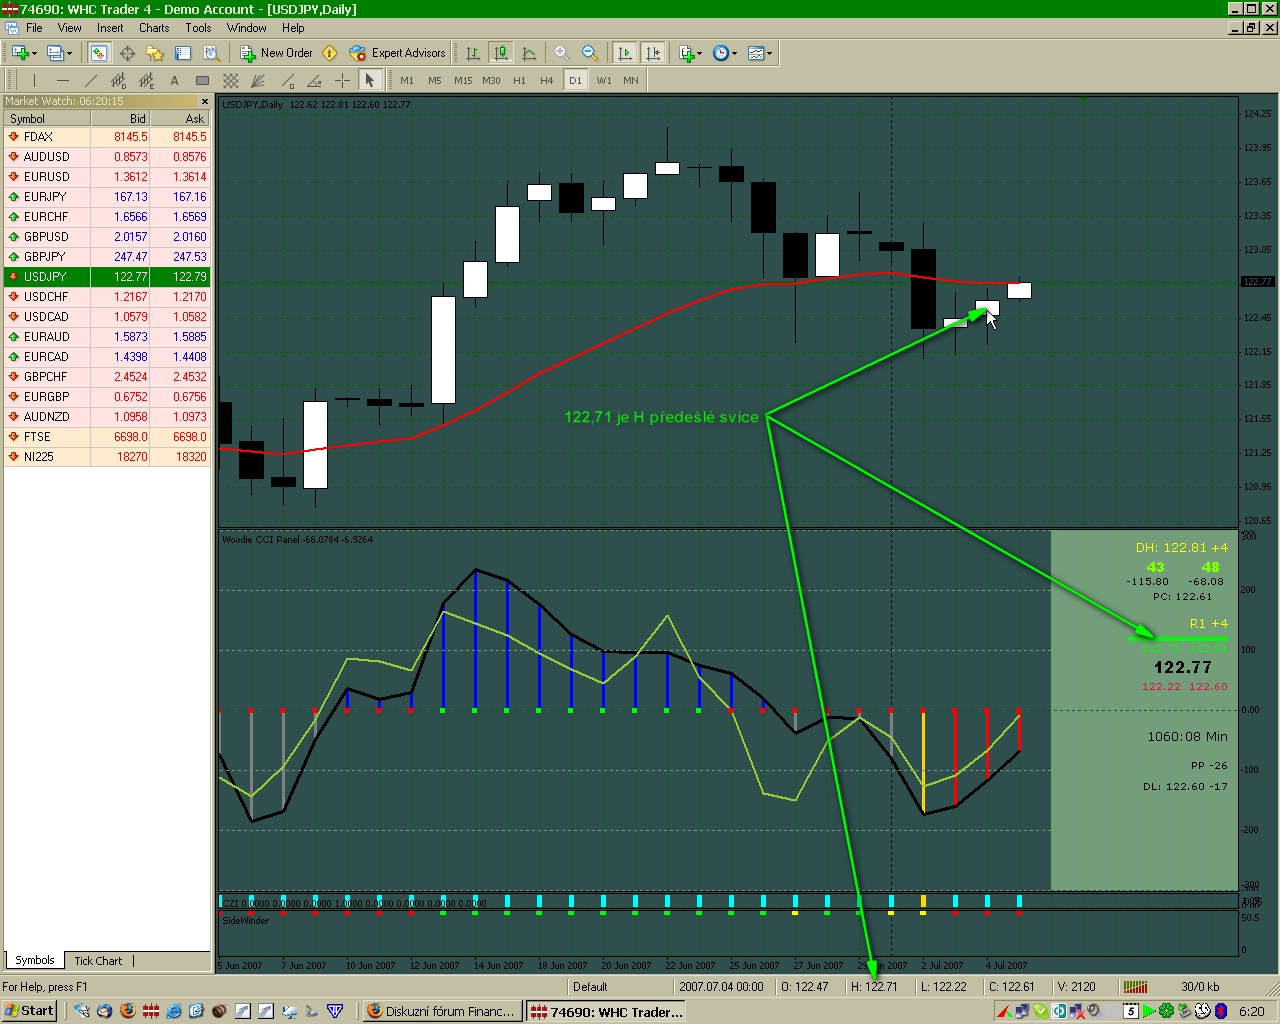Select the text label rectangle tool
This screenshot has width=1280, height=1024.
point(202,80)
